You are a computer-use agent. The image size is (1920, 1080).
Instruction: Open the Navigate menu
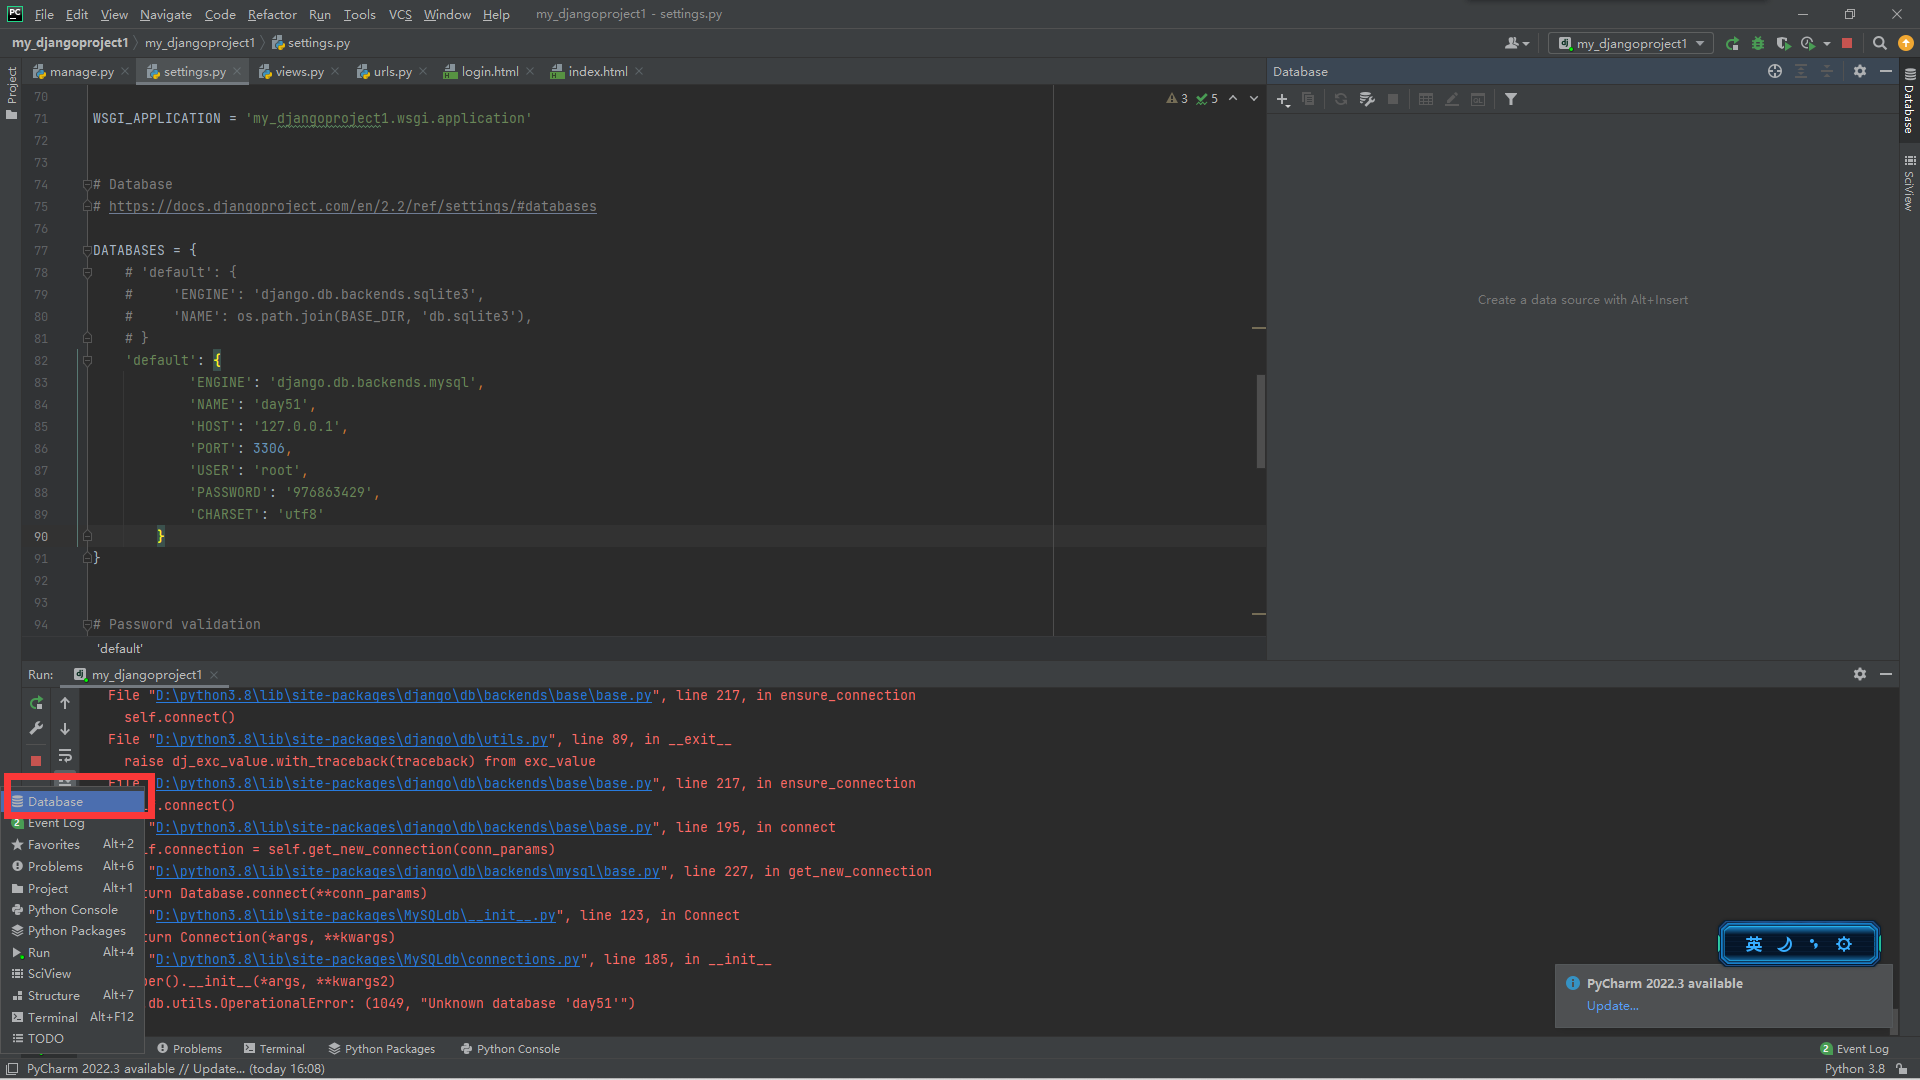click(x=166, y=14)
